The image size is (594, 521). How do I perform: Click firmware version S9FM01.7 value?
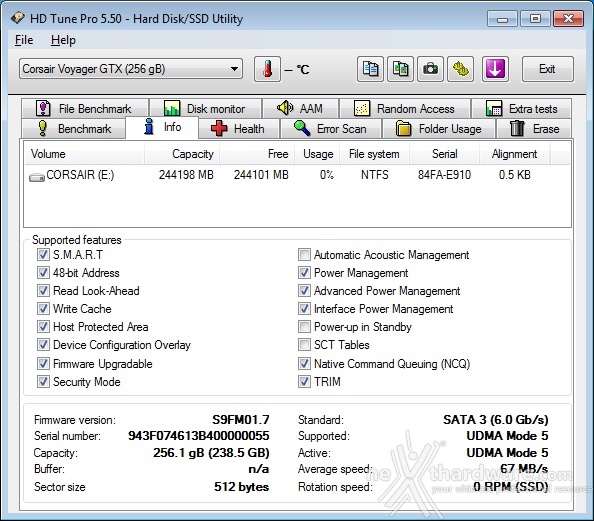click(241, 420)
